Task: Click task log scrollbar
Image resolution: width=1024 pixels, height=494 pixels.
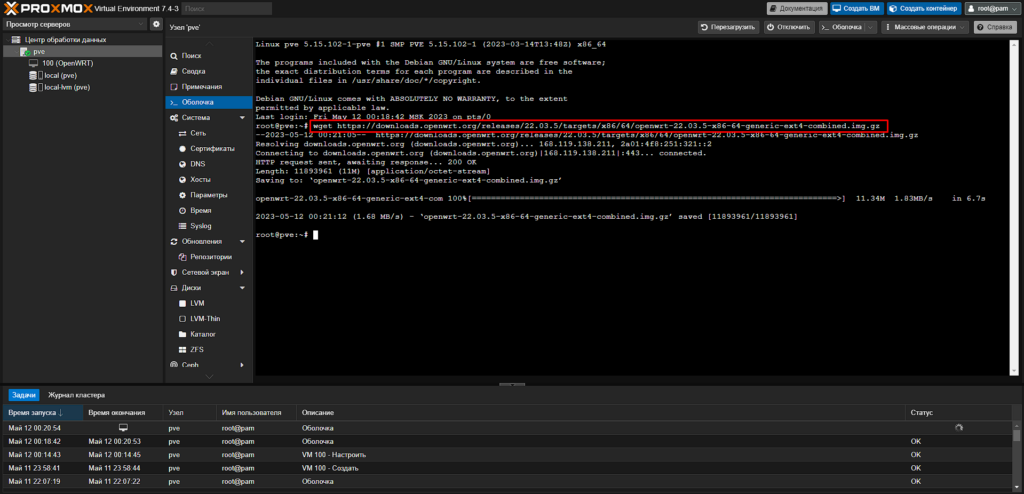Action: pyautogui.click(x=1016, y=436)
